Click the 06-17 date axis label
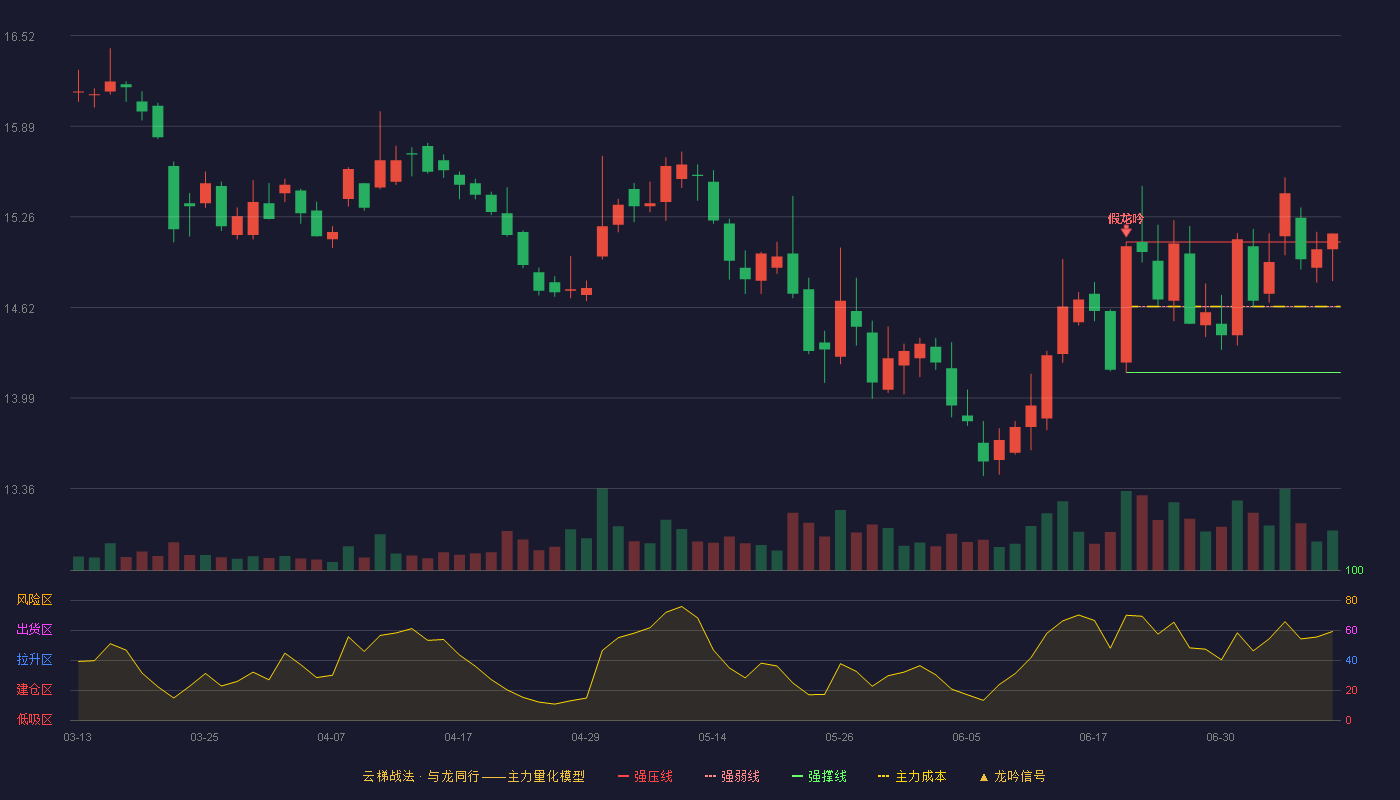 pyautogui.click(x=1093, y=737)
